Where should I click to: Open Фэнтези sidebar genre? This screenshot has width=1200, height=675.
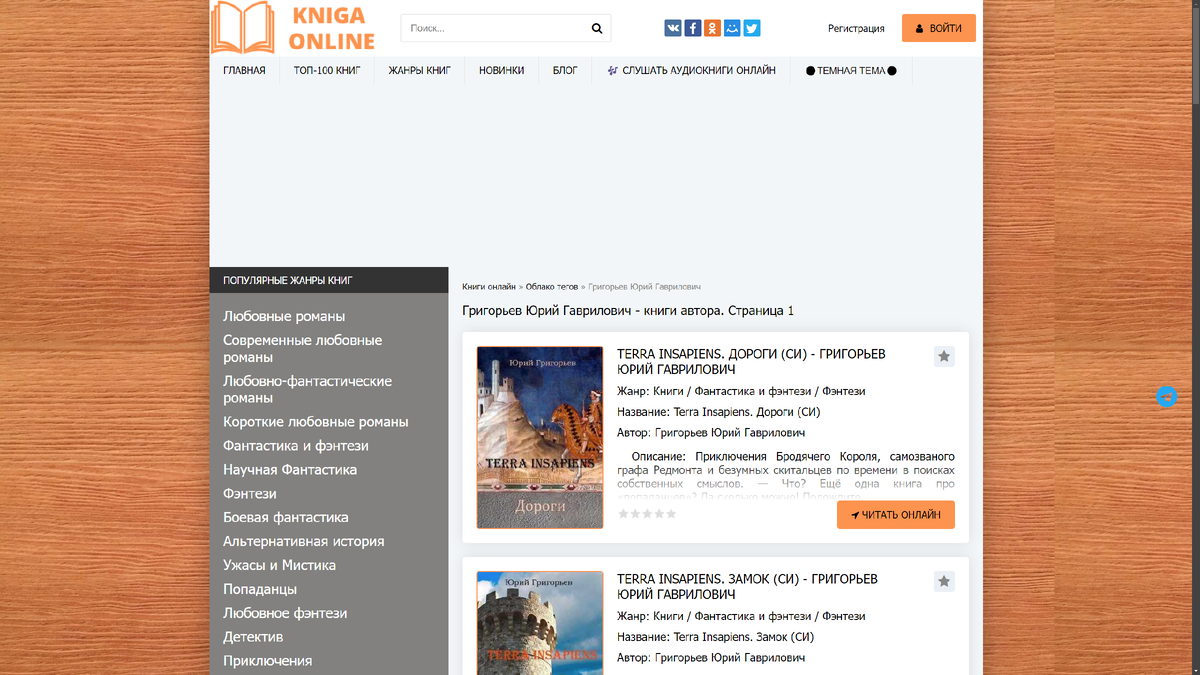250,494
